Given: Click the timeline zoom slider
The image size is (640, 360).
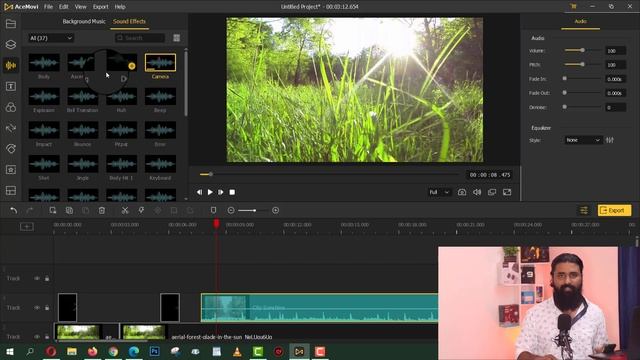Looking at the screenshot, I should point(253,210).
